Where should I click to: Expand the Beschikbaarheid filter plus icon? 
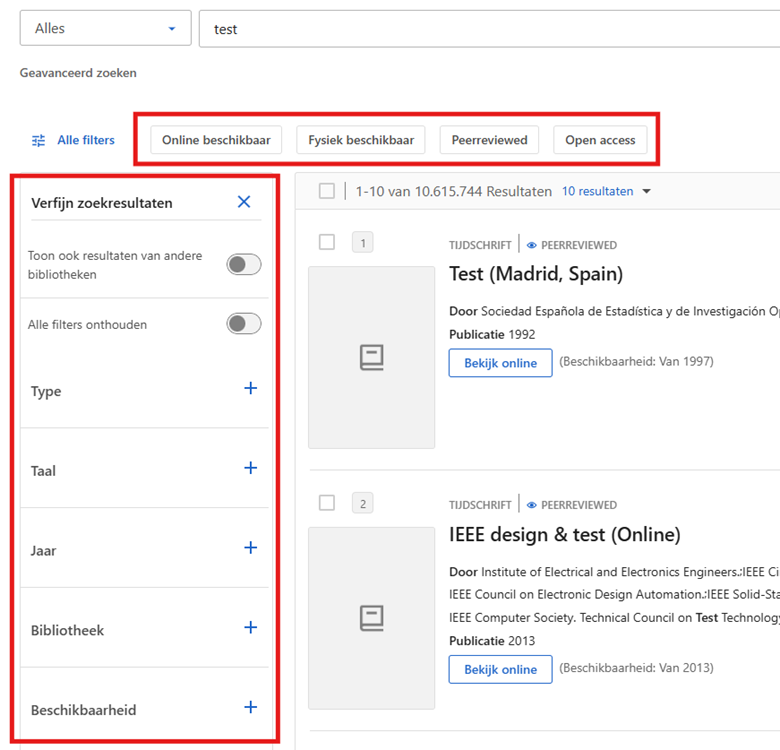[x=251, y=708]
